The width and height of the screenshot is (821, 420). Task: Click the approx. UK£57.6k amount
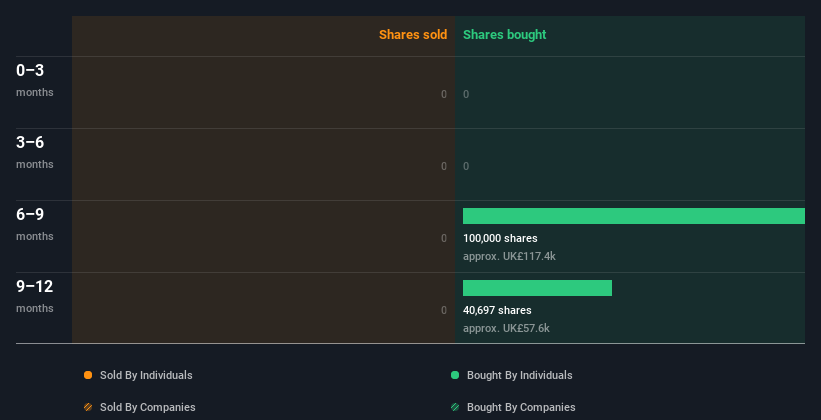(506, 328)
